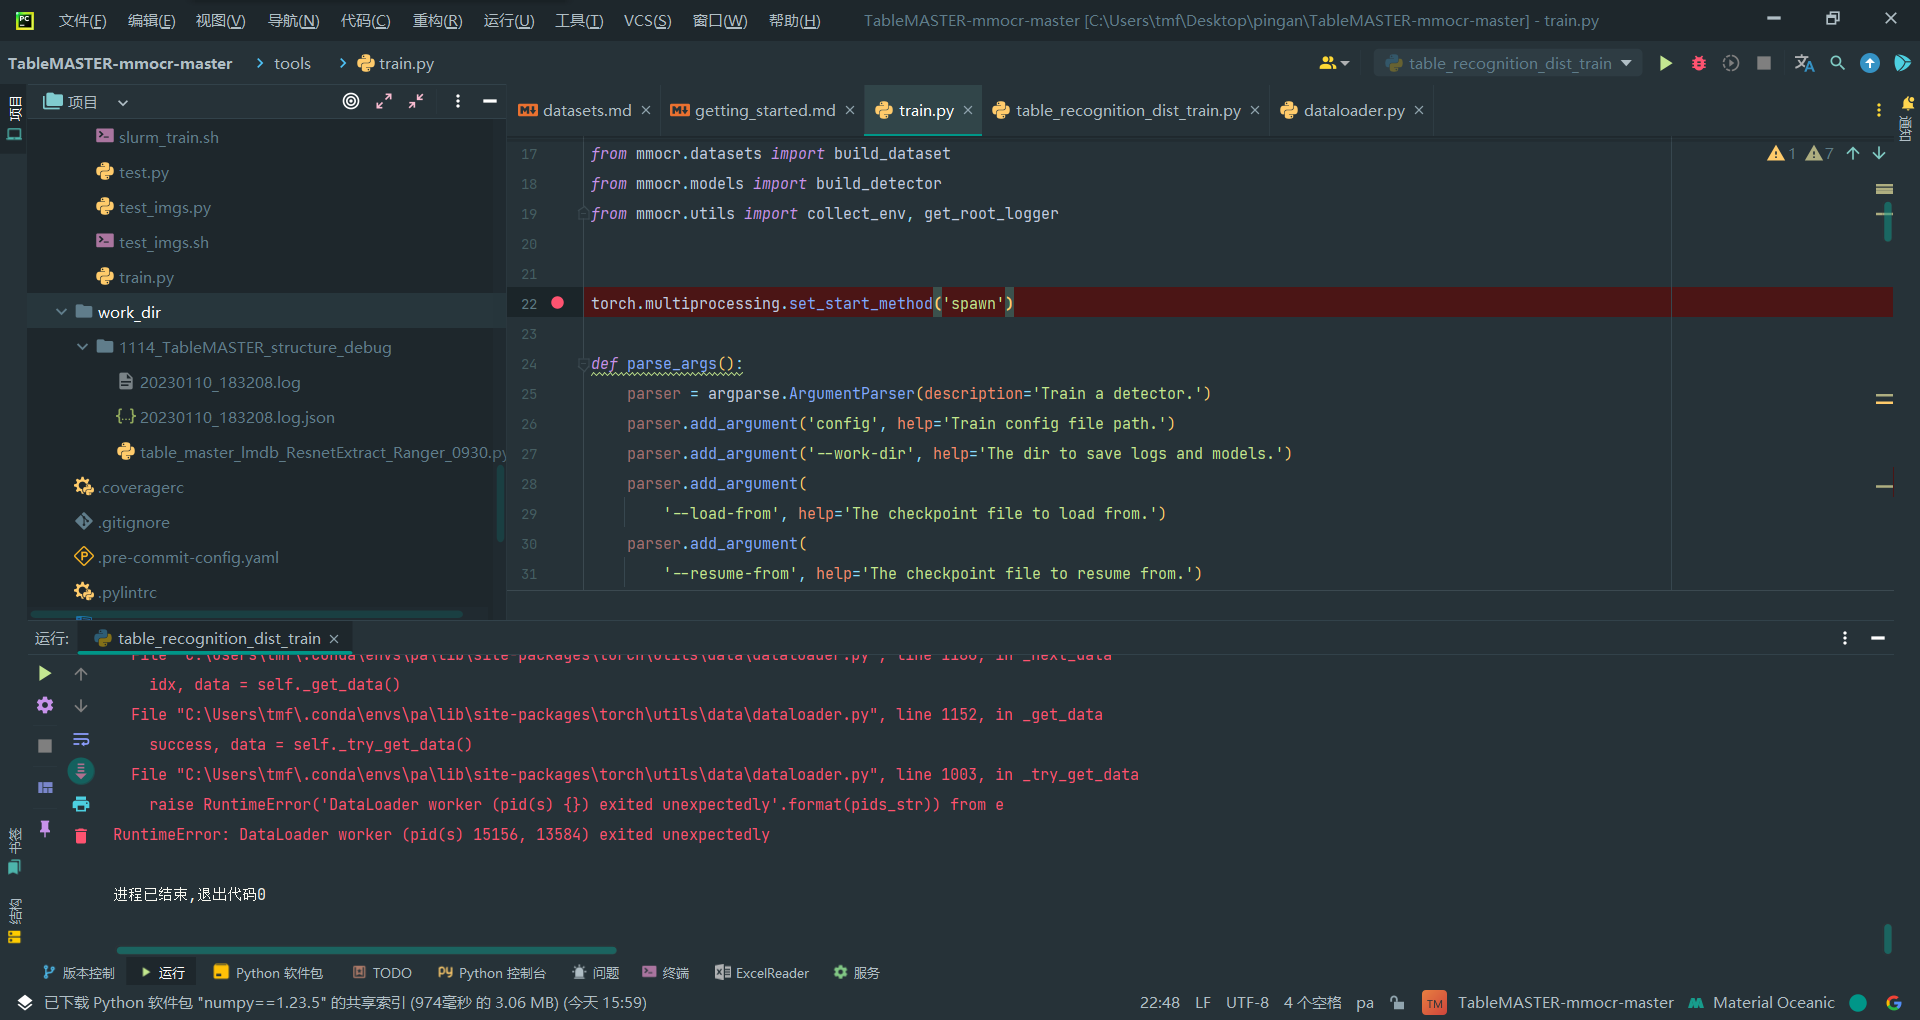Change line separator LF in status bar
1920x1020 pixels.
point(1202,1002)
